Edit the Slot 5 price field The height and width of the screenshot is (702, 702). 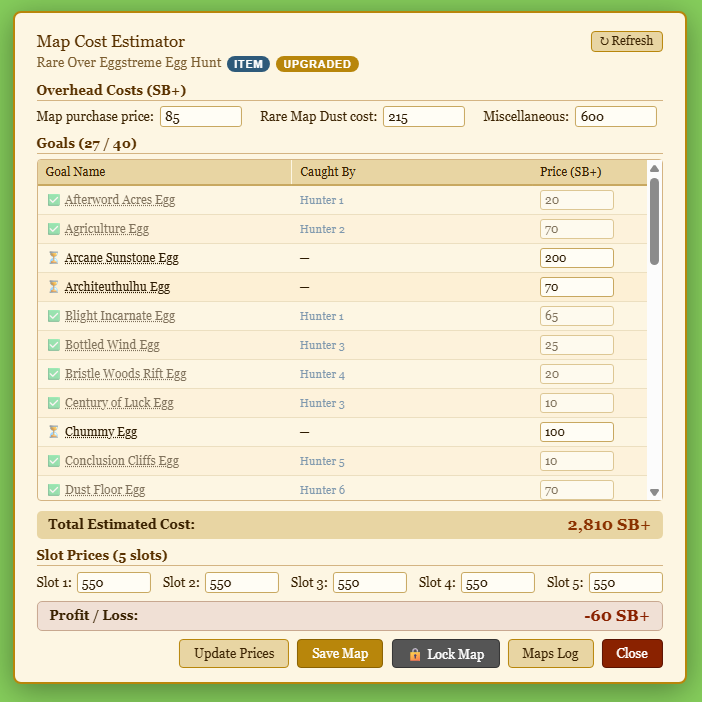click(626, 582)
